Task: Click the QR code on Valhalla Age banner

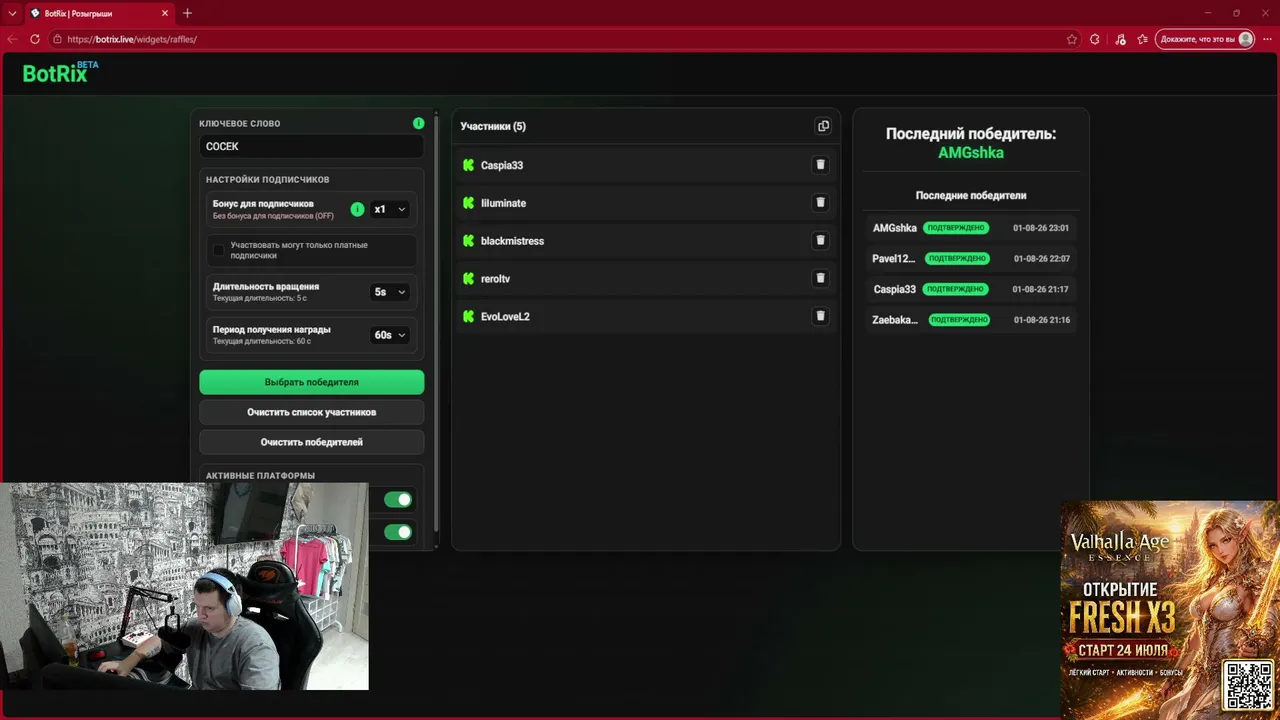Action: [x=1248, y=685]
